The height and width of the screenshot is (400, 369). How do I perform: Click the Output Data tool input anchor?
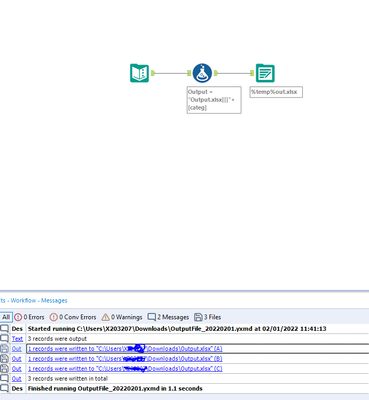tap(252, 73)
